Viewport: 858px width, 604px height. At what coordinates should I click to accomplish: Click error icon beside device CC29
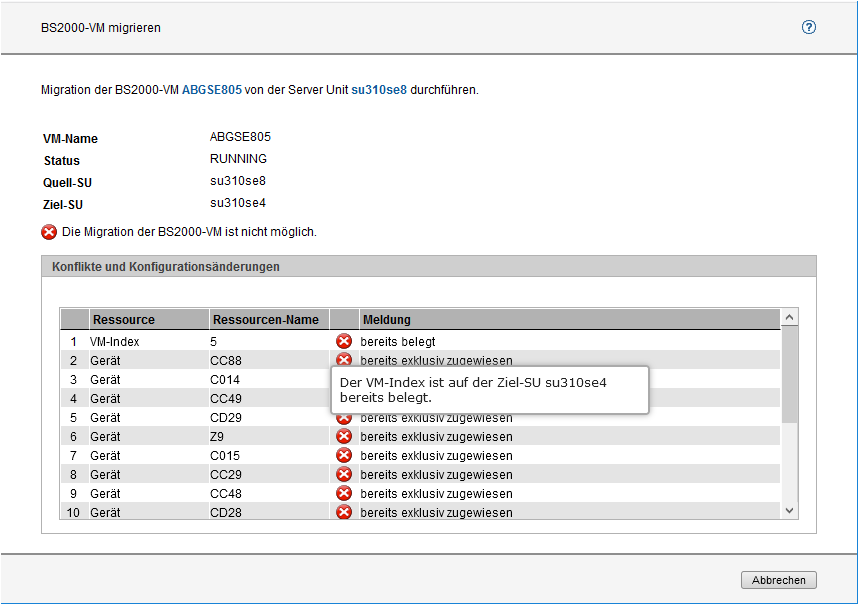[x=344, y=474]
